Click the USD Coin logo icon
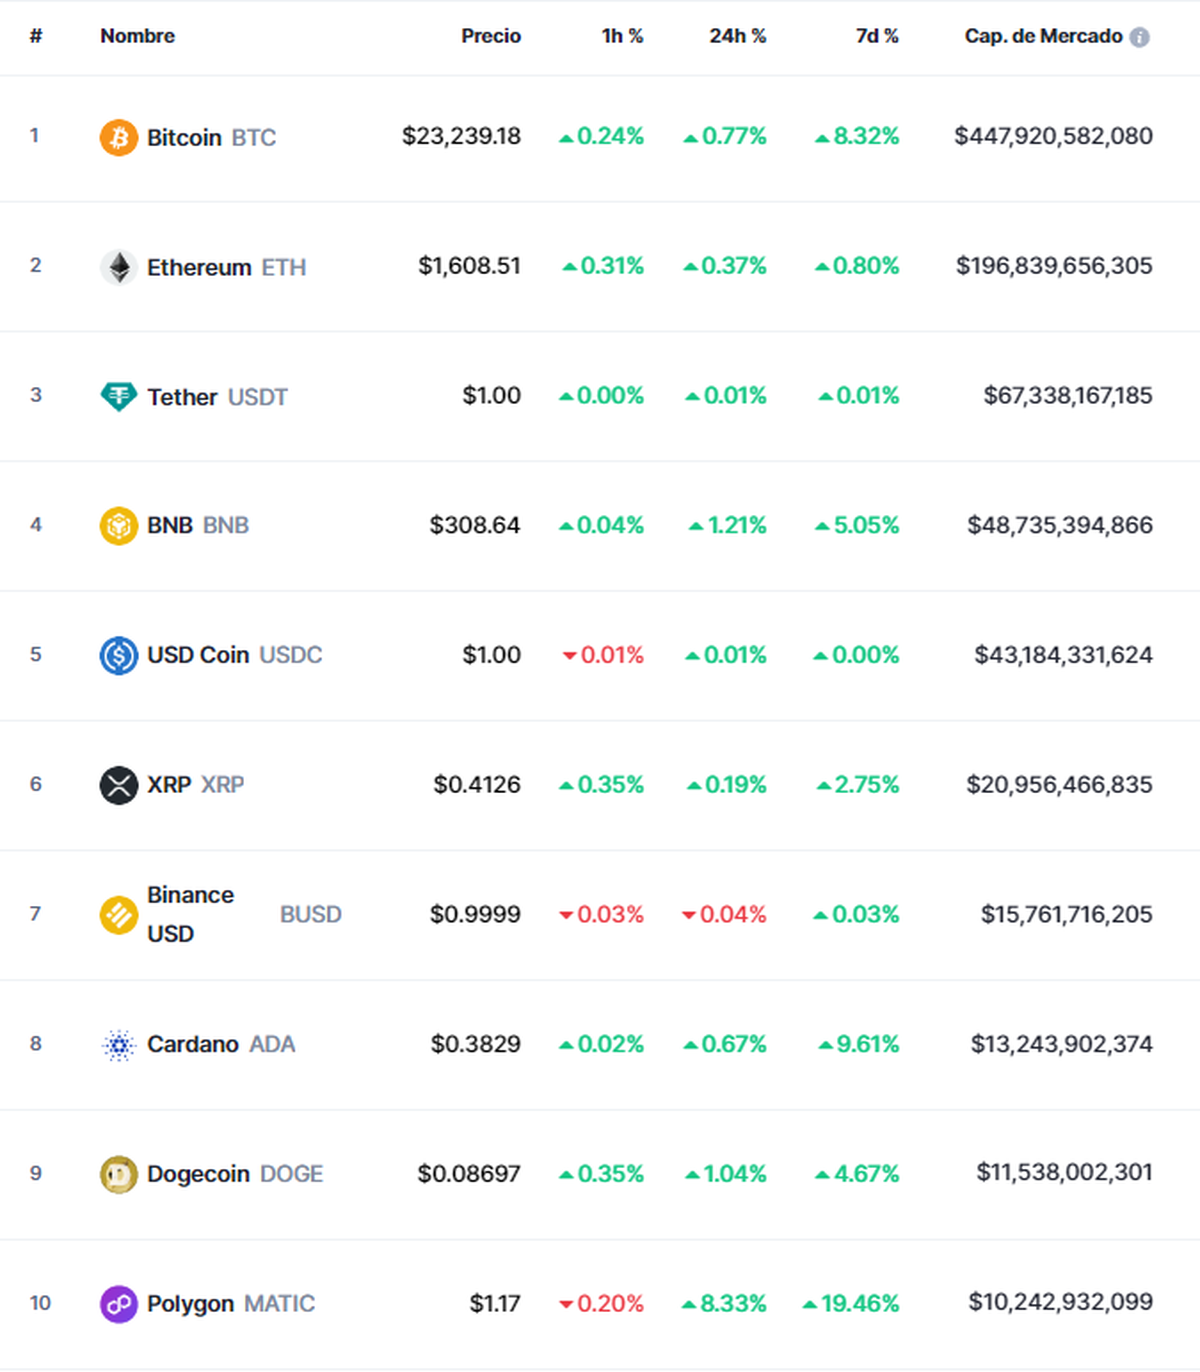 [x=119, y=655]
